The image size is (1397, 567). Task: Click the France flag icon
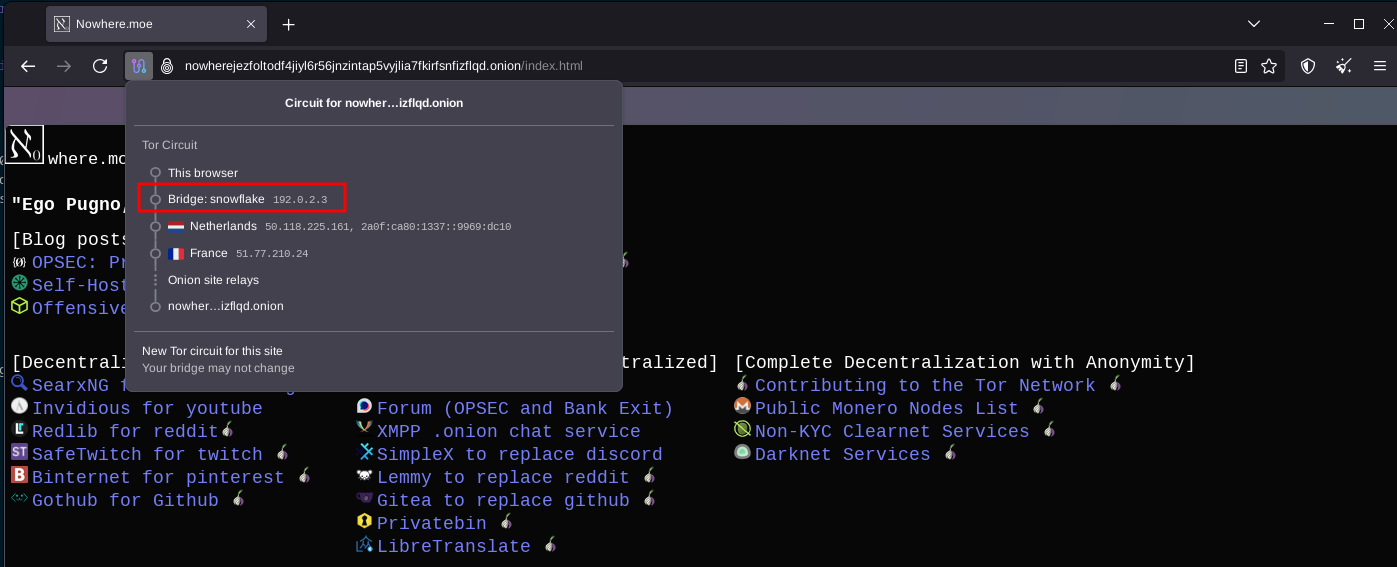click(x=176, y=254)
